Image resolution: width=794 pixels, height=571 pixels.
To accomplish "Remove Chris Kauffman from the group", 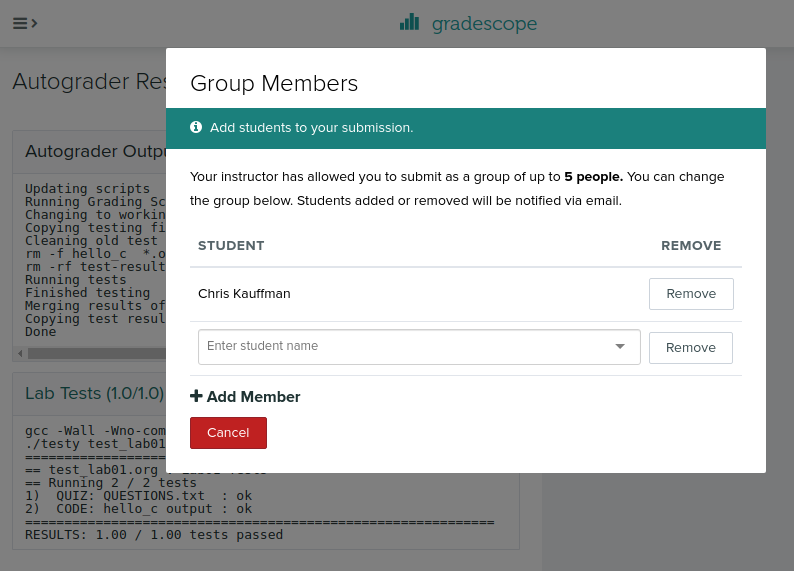I will coord(690,294).
